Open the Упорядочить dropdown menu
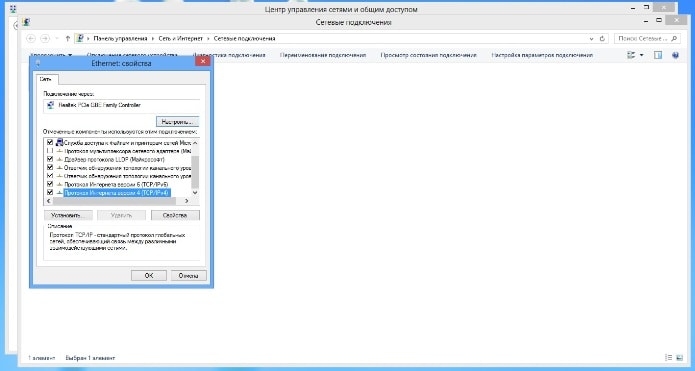This screenshot has height=371, width=695. [51, 55]
